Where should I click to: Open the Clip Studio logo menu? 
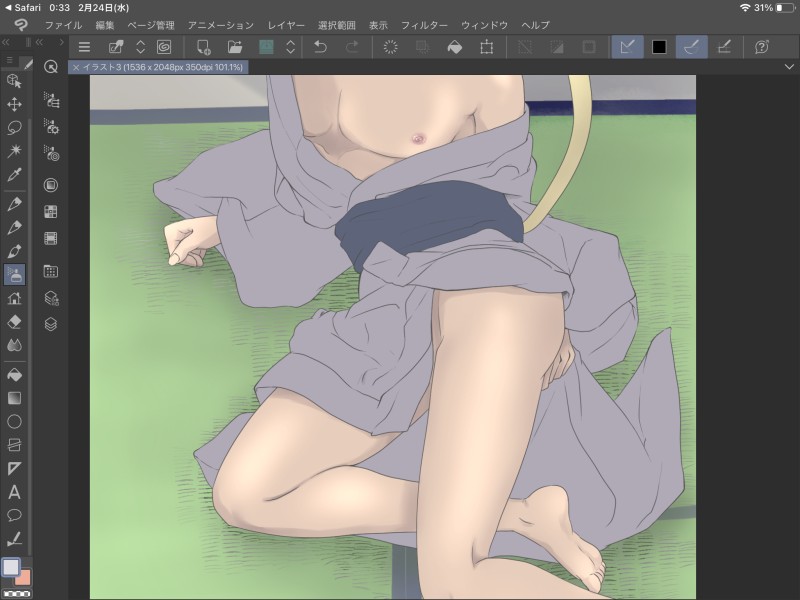click(x=21, y=24)
